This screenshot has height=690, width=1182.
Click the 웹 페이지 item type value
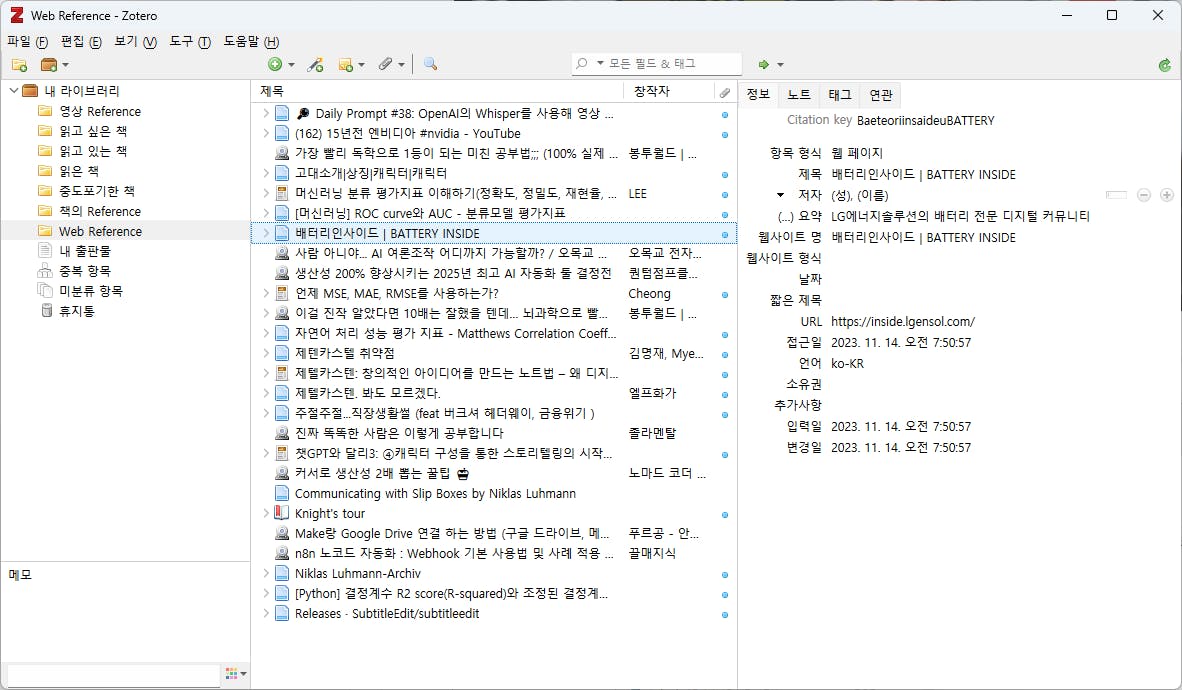856,153
